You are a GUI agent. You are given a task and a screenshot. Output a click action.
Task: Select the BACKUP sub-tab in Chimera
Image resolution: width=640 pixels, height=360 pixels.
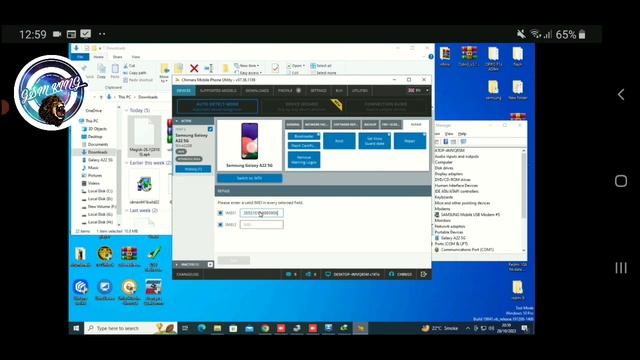(370, 124)
